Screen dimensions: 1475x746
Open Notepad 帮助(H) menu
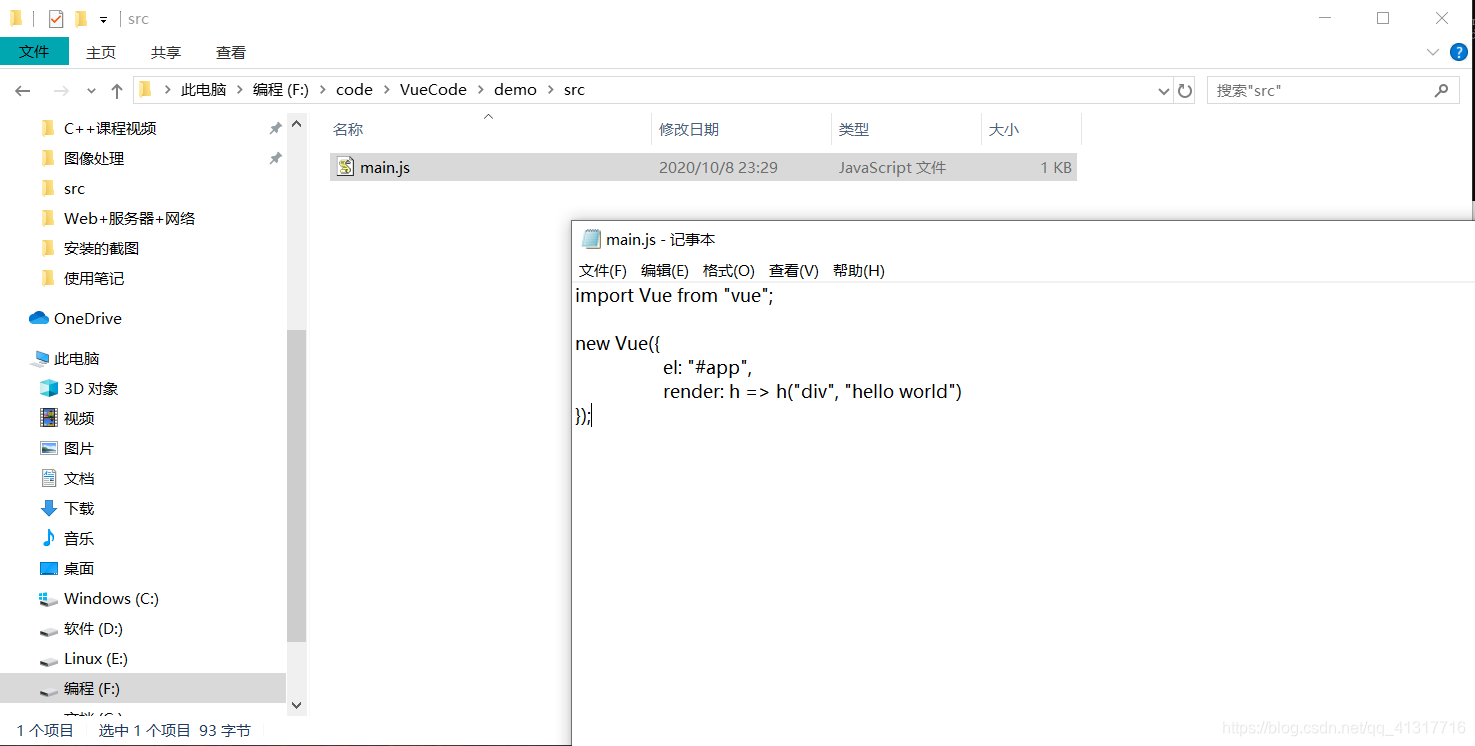[x=859, y=271]
